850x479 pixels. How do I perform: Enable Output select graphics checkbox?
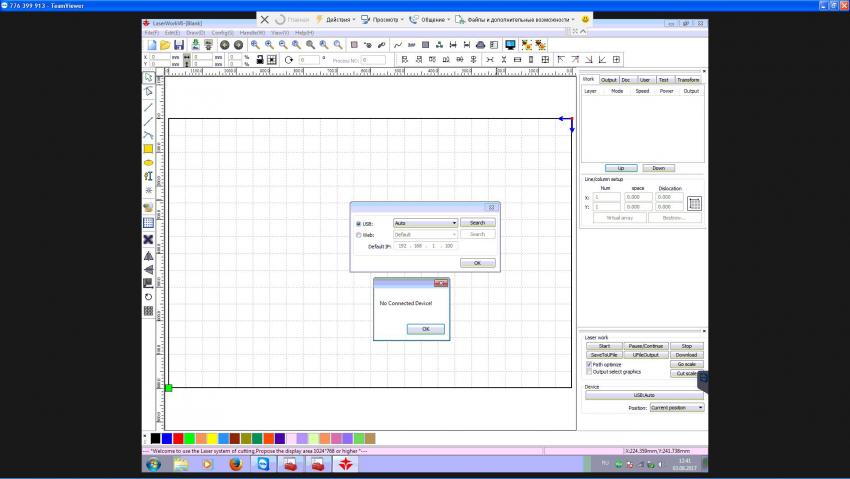click(588, 372)
